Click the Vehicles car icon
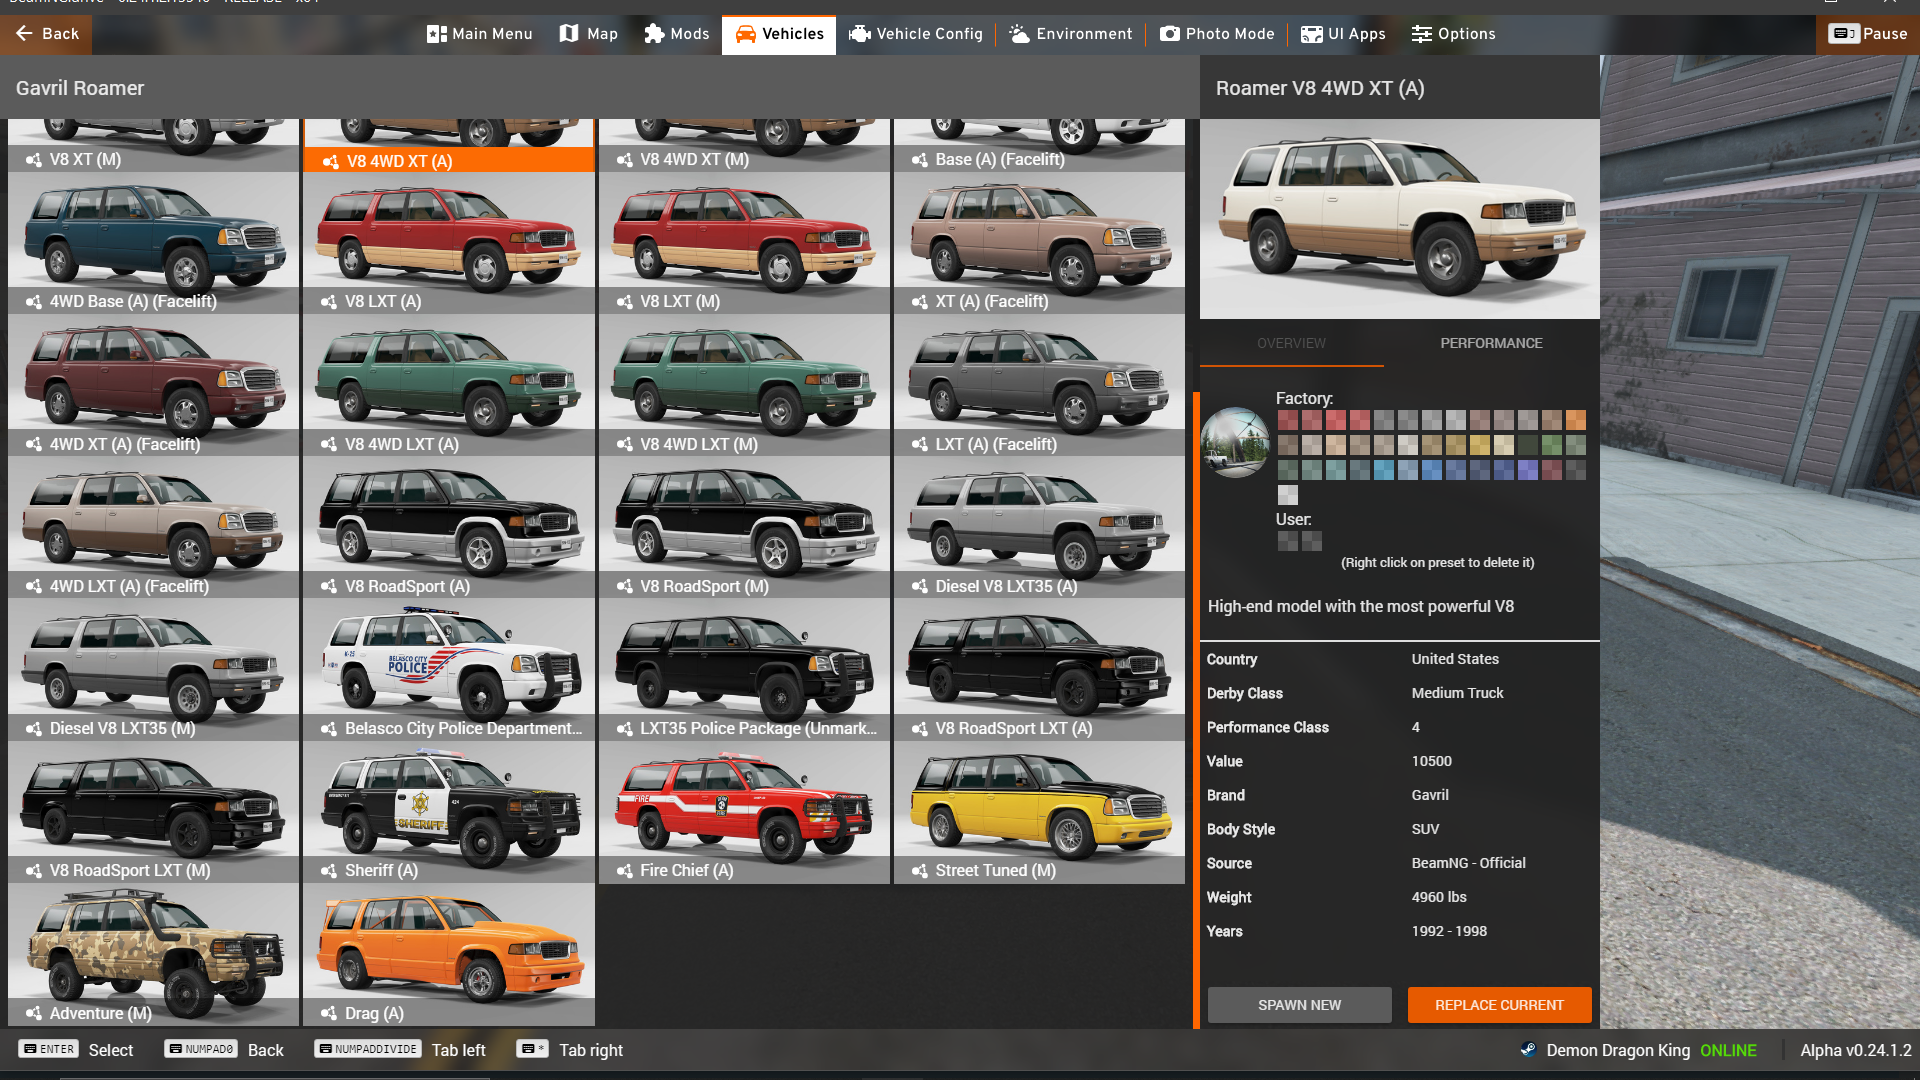Viewport: 1920px width, 1080px height. pos(746,34)
